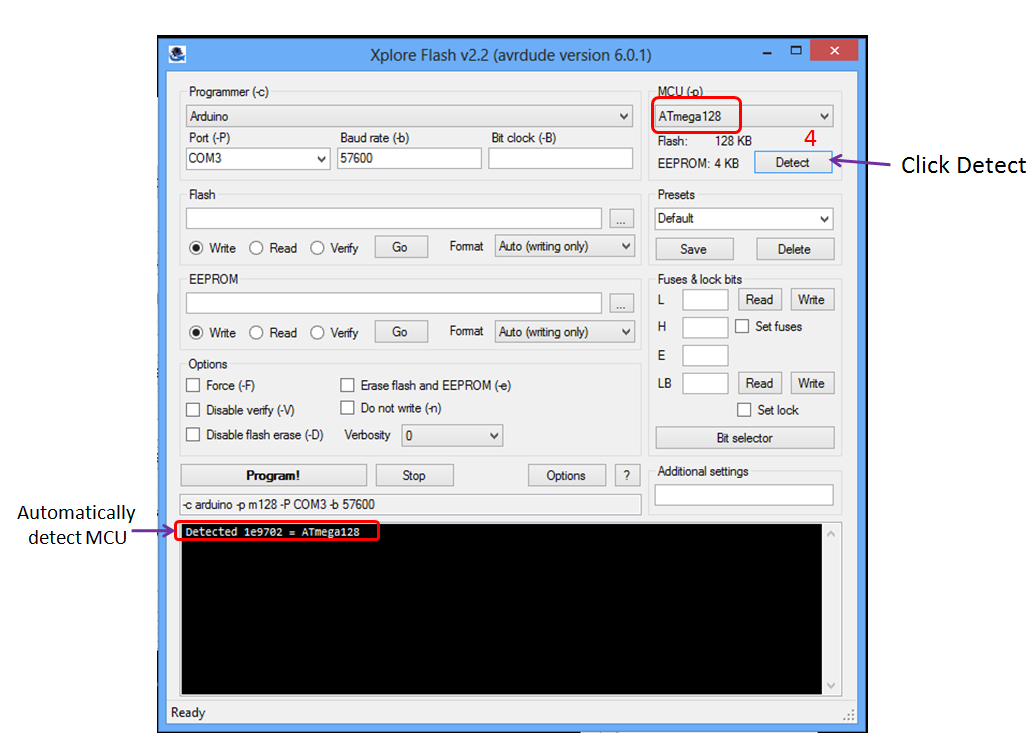The width and height of the screenshot is (1032, 752).
Task: Open EEPROM Format dropdown
Action: [565, 332]
